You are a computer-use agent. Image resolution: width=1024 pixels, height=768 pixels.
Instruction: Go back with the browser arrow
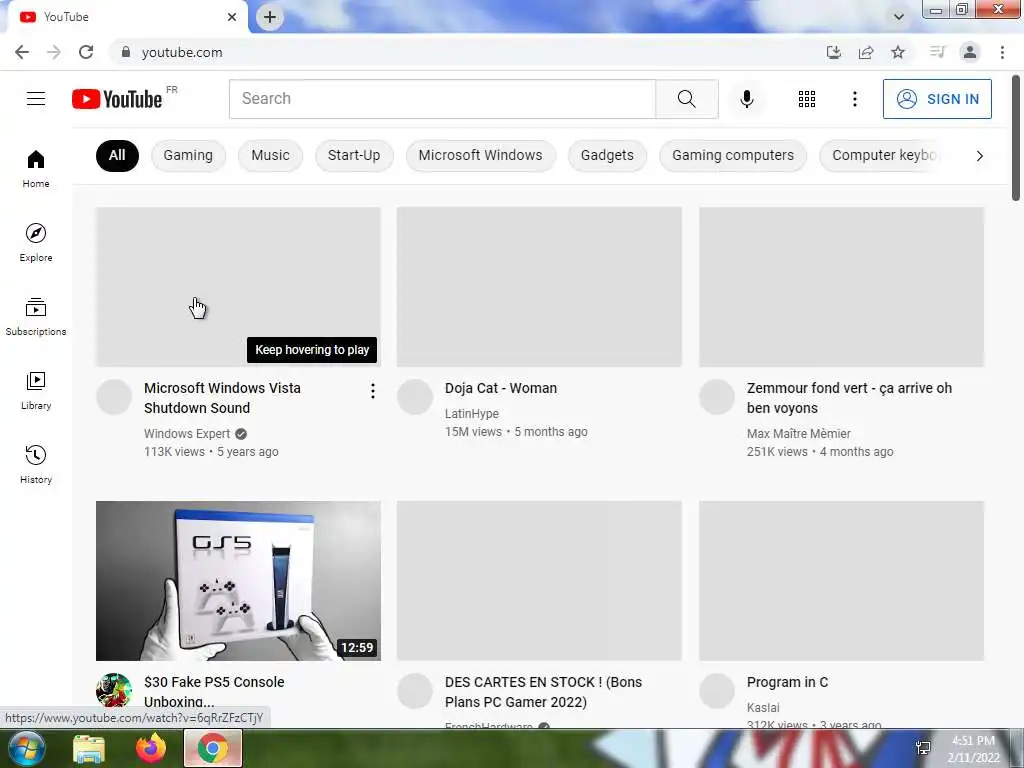(x=22, y=52)
